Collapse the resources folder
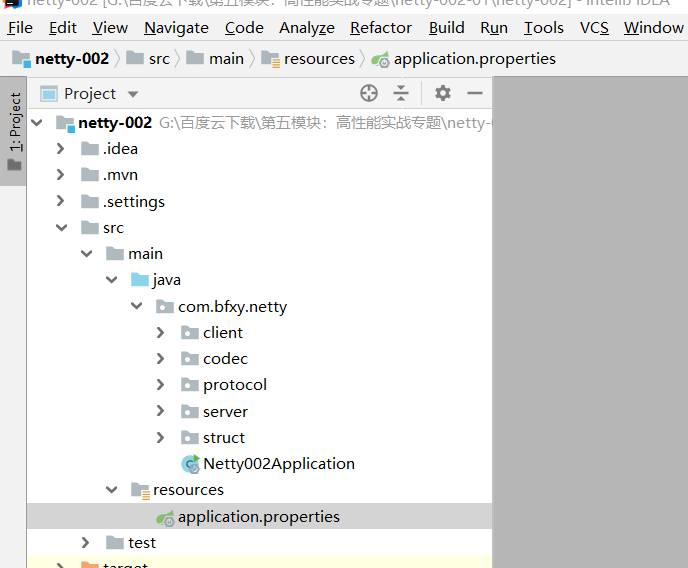Screen dimensions: 688x568 pyautogui.click(x=112, y=489)
